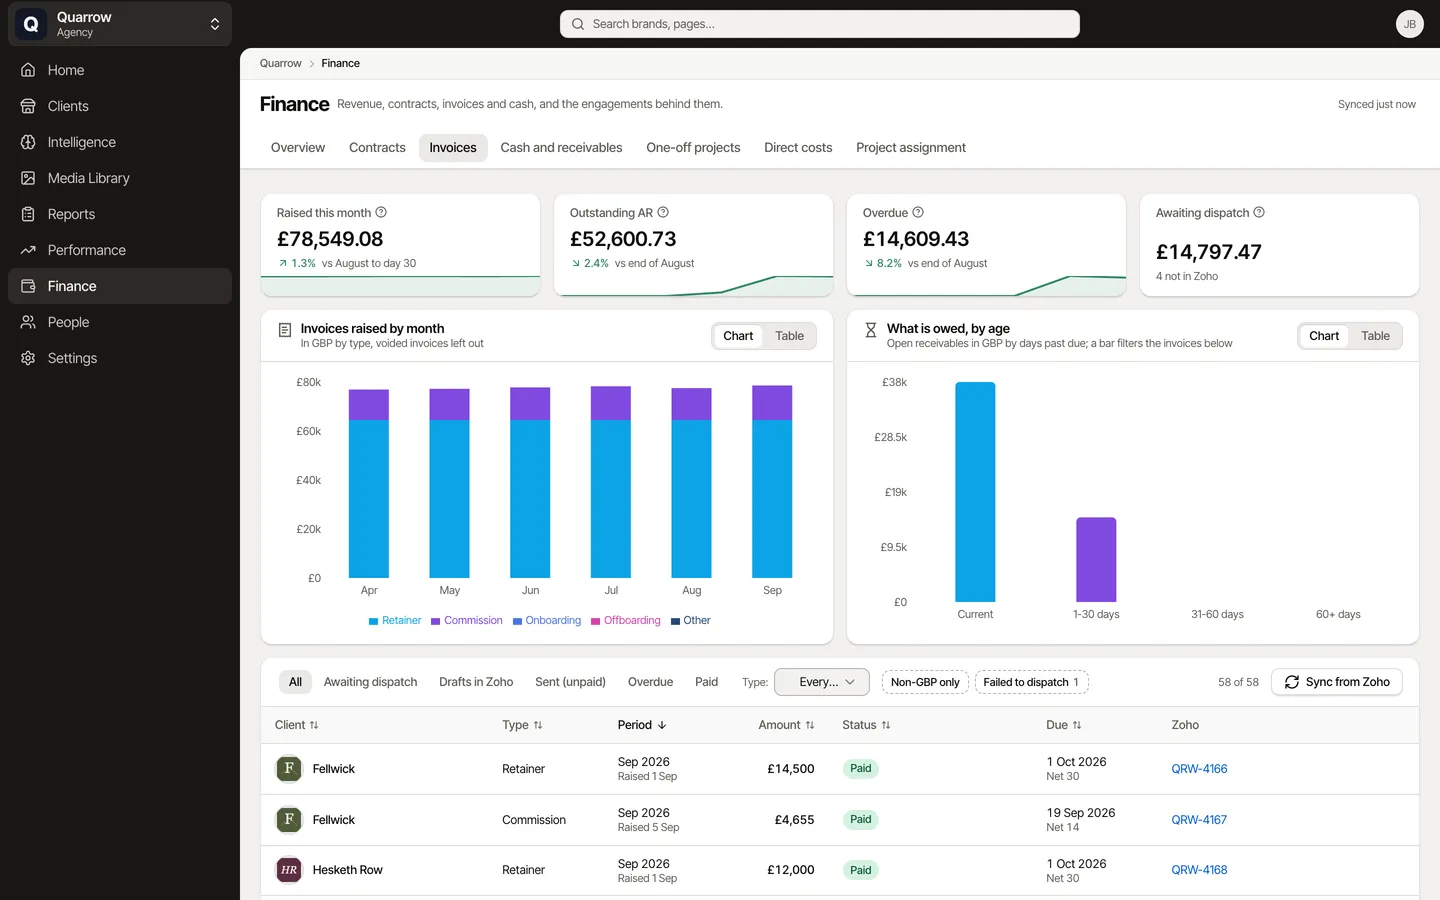Open the Overview tab
Screen dimensions: 1440x900
point(298,148)
